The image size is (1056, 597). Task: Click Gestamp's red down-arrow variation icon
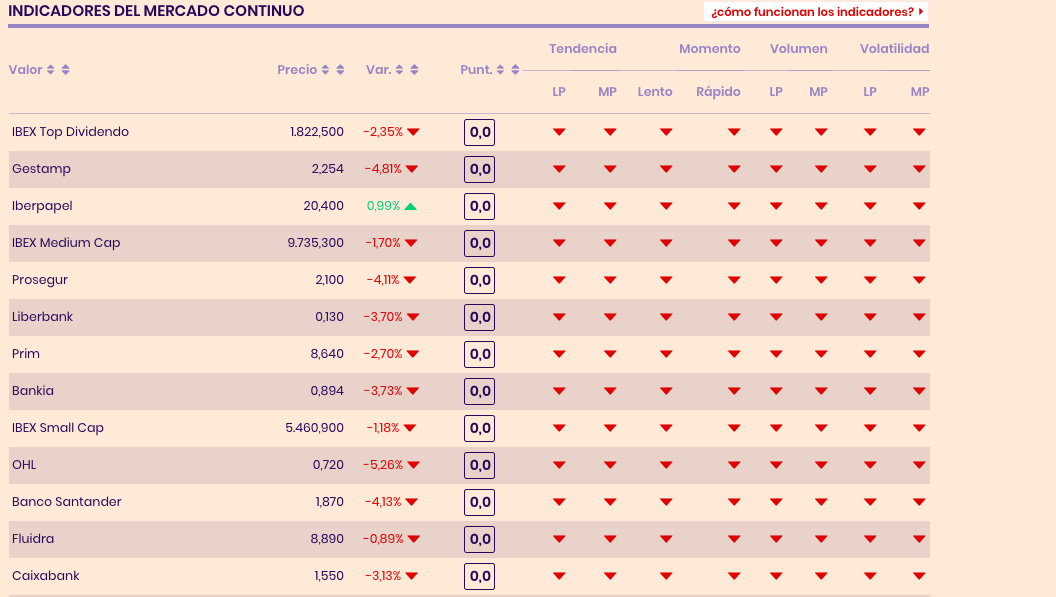[412, 169]
